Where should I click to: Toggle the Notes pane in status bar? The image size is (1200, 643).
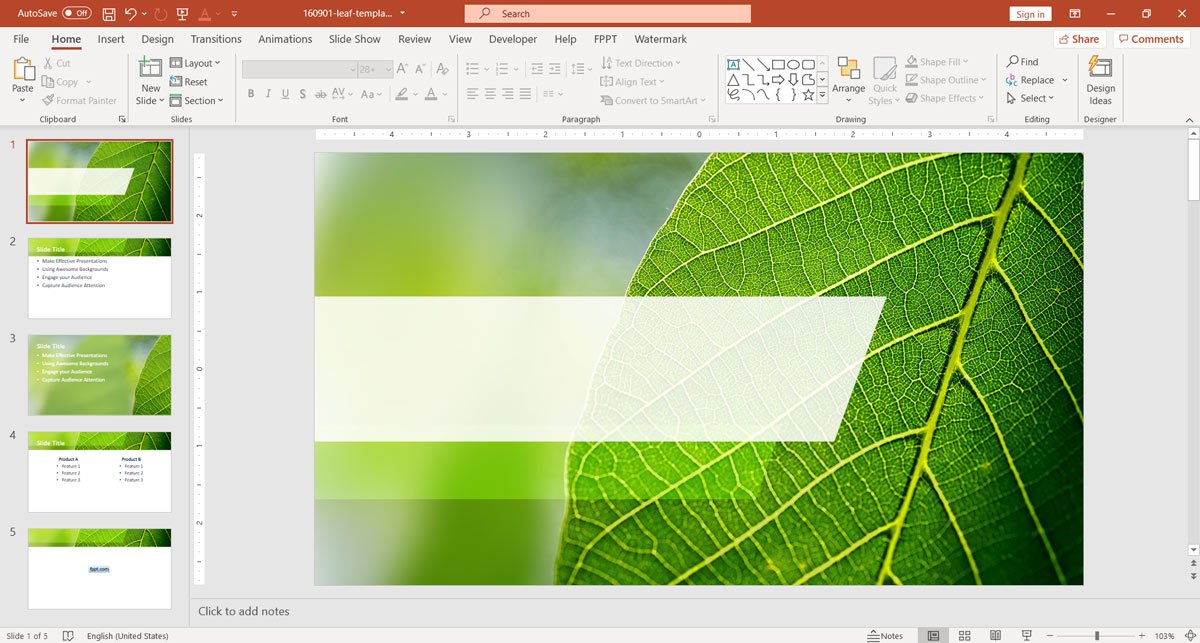885,636
